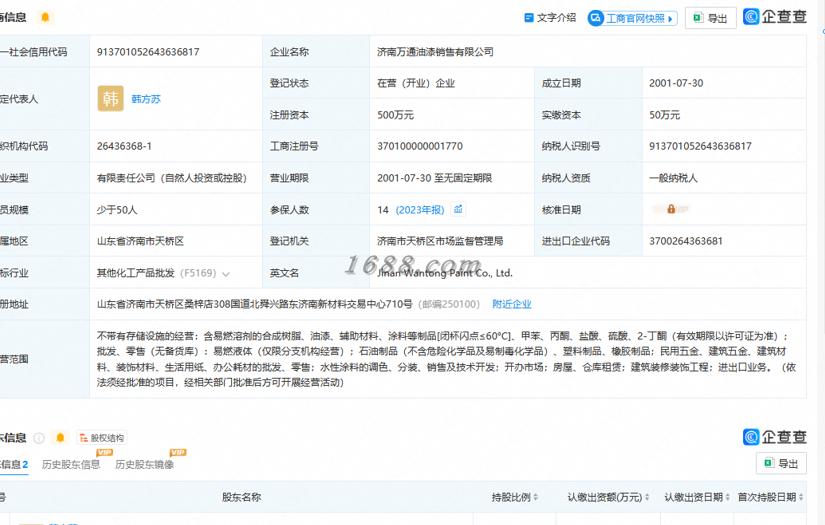Select company type 有限责任公司（自然人投资或控股）
This screenshot has height=525, width=825.
pos(172,178)
